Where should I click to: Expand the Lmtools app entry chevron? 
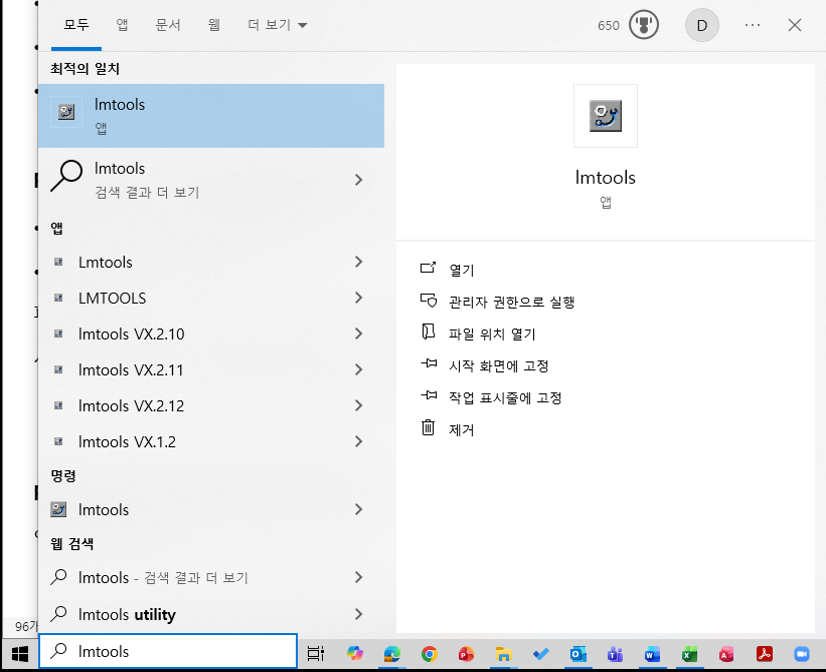click(359, 262)
